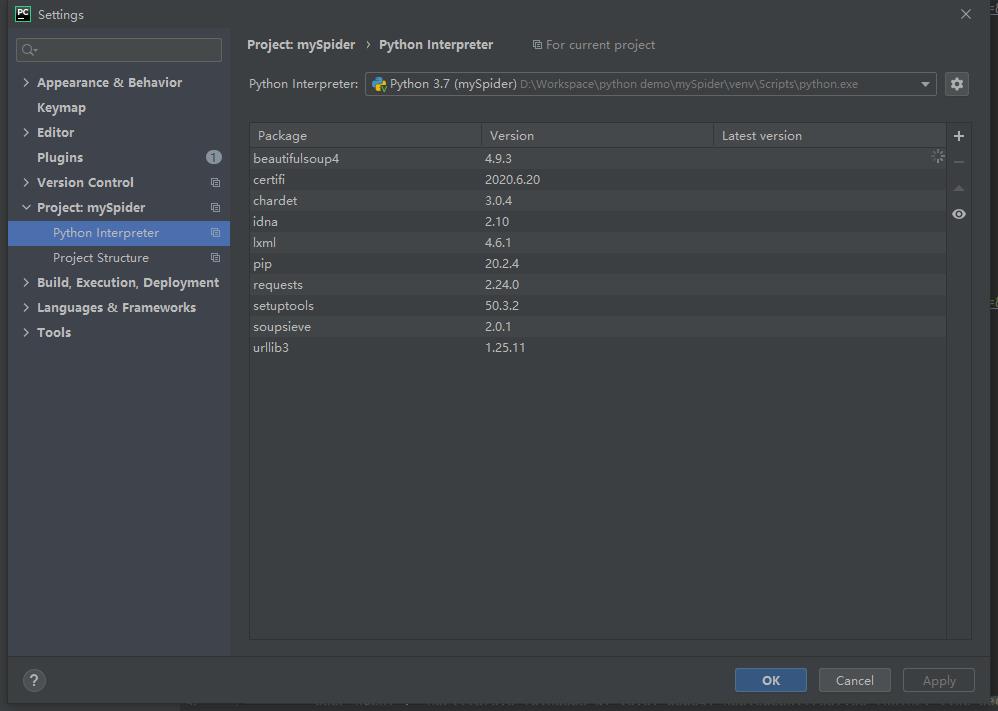The image size is (998, 711).
Task: Toggle the show early releases eye icon
Action: (x=959, y=214)
